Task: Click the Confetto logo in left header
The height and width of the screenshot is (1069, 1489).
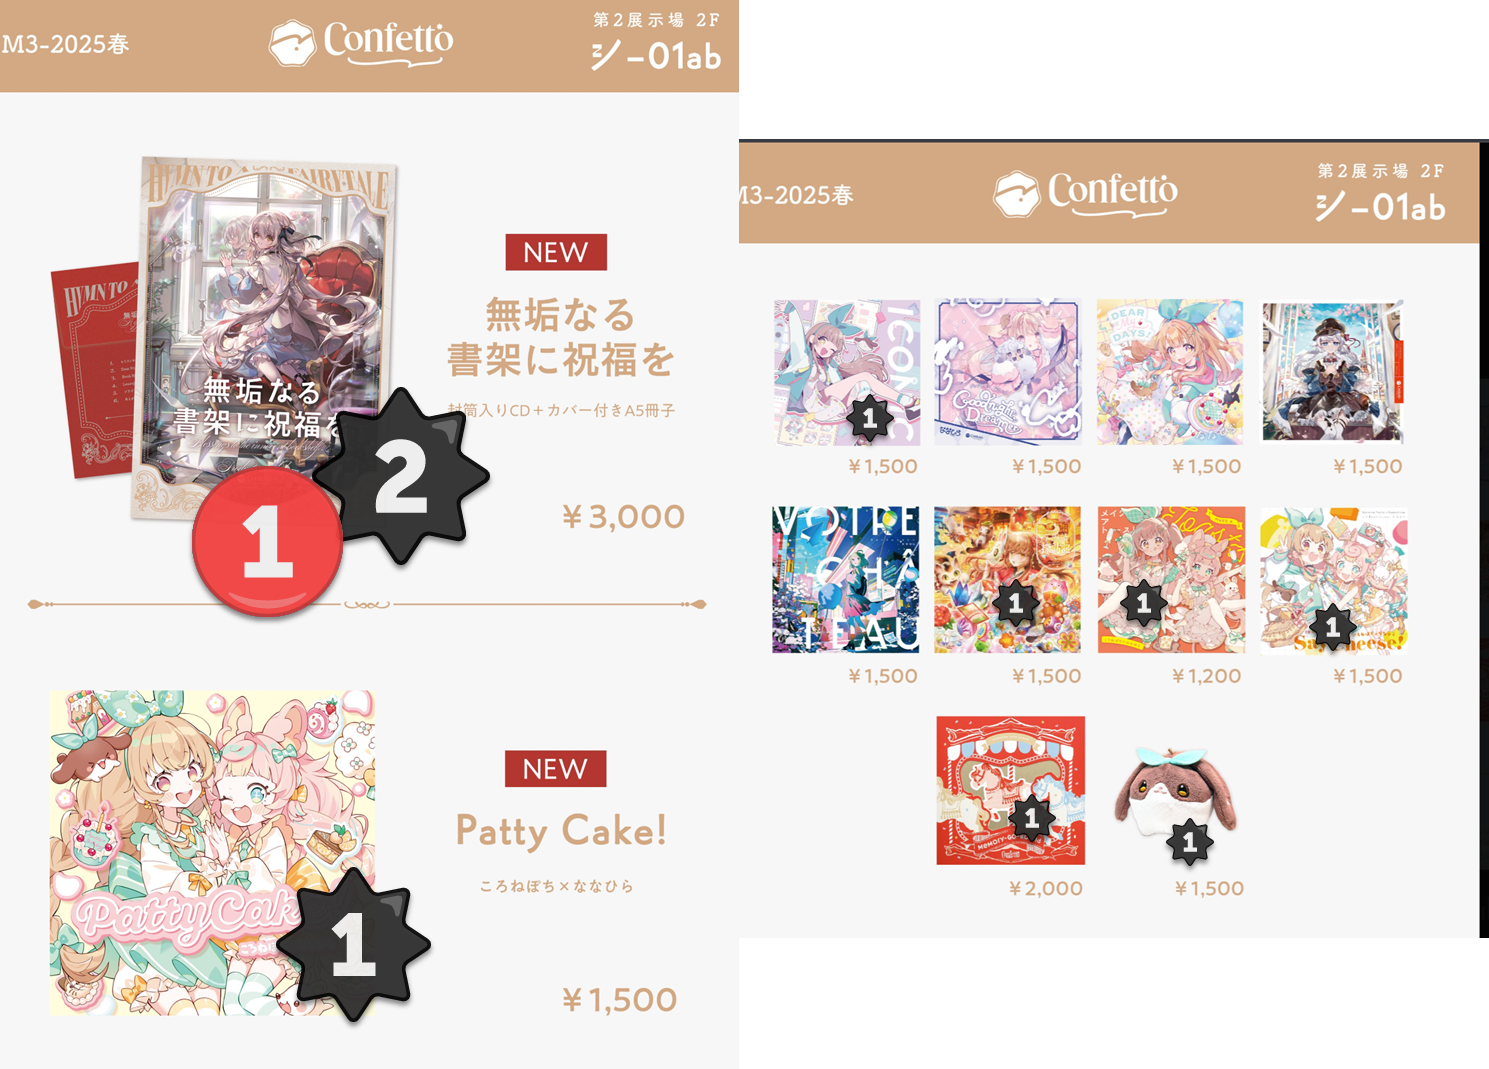Action: pos(361,44)
